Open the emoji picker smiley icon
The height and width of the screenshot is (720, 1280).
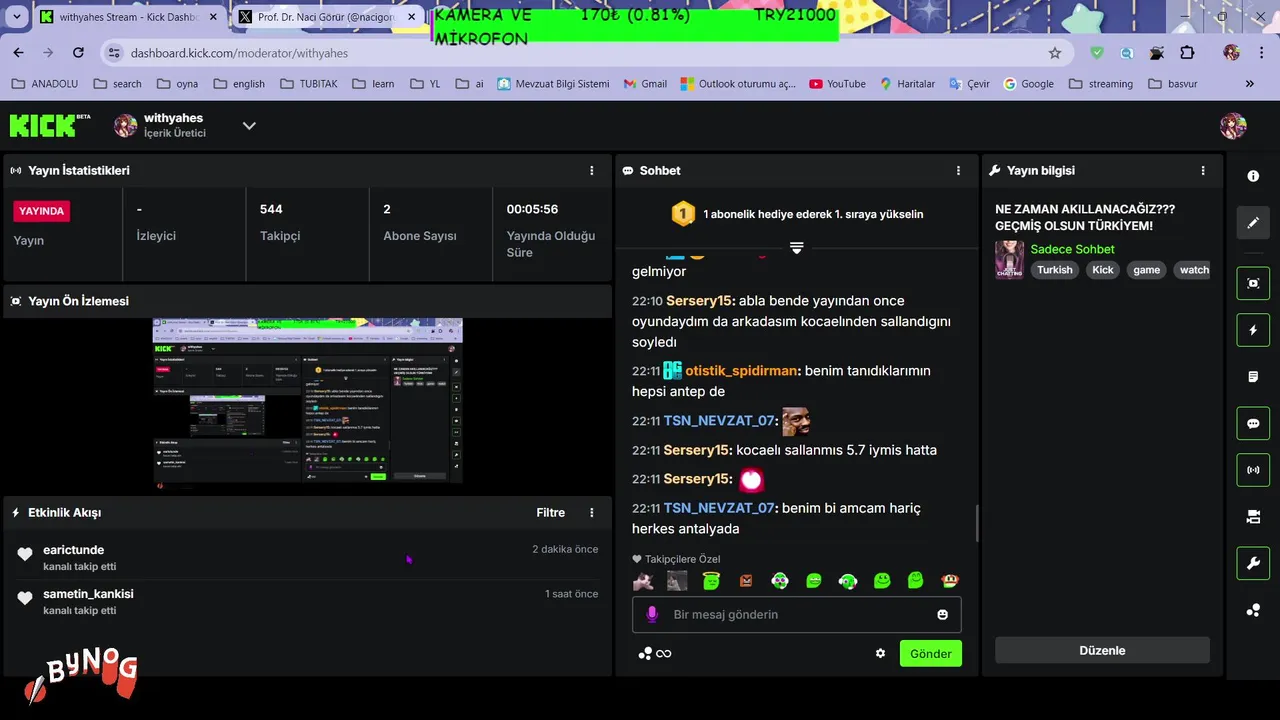pyautogui.click(x=942, y=614)
